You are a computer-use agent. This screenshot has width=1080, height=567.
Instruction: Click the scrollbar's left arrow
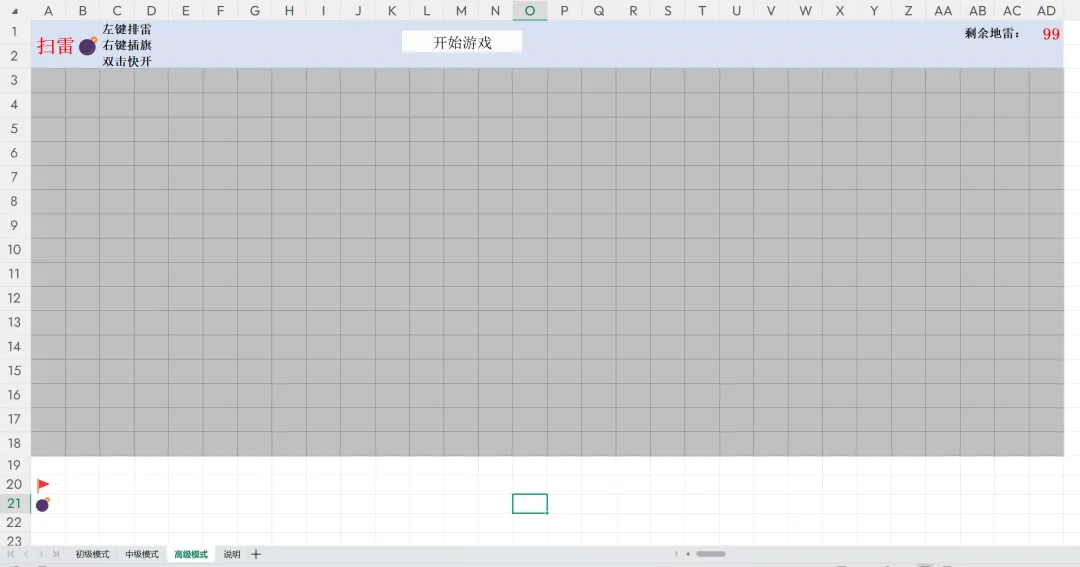coord(687,554)
